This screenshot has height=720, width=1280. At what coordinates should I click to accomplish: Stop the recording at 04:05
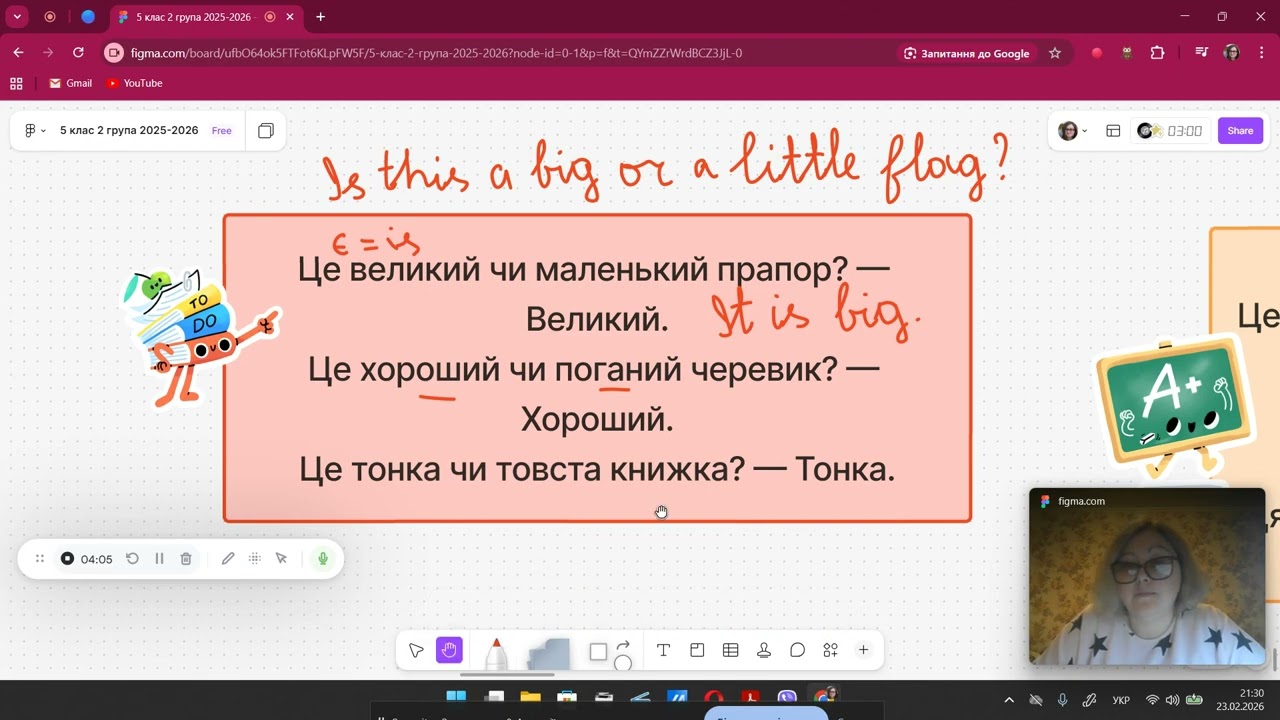coord(67,559)
